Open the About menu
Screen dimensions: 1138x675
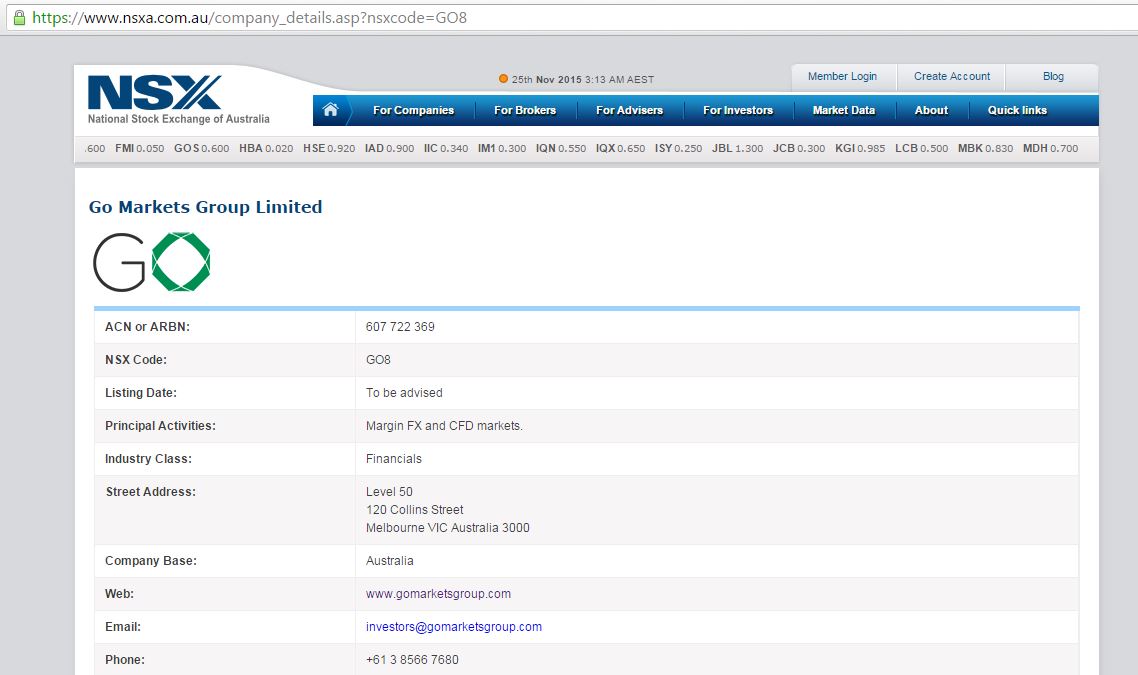click(931, 110)
